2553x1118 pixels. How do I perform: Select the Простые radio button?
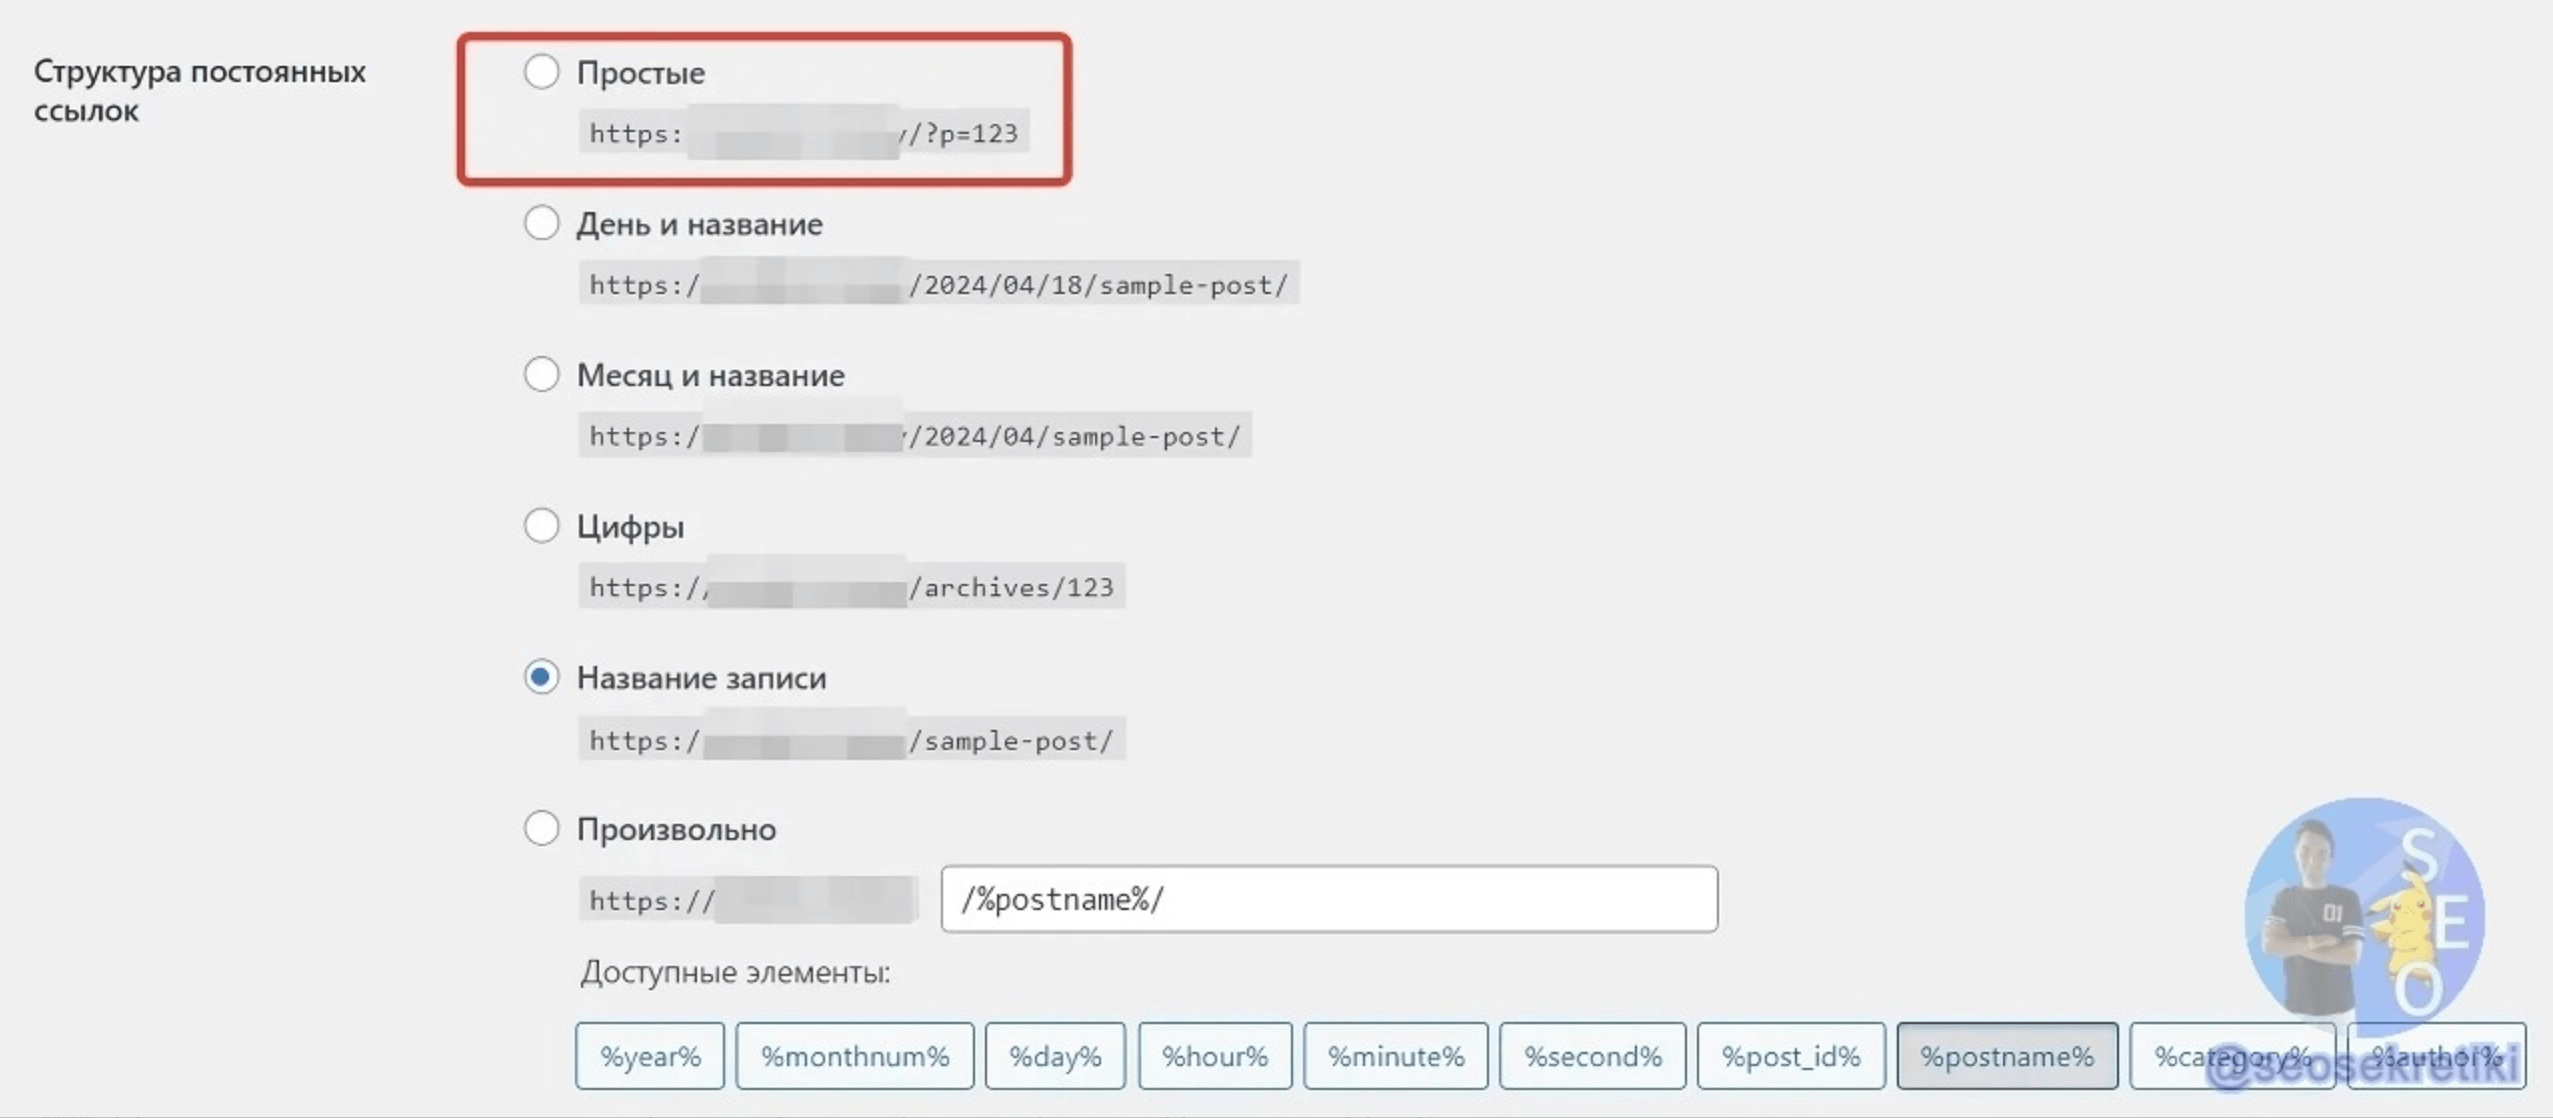coord(541,72)
